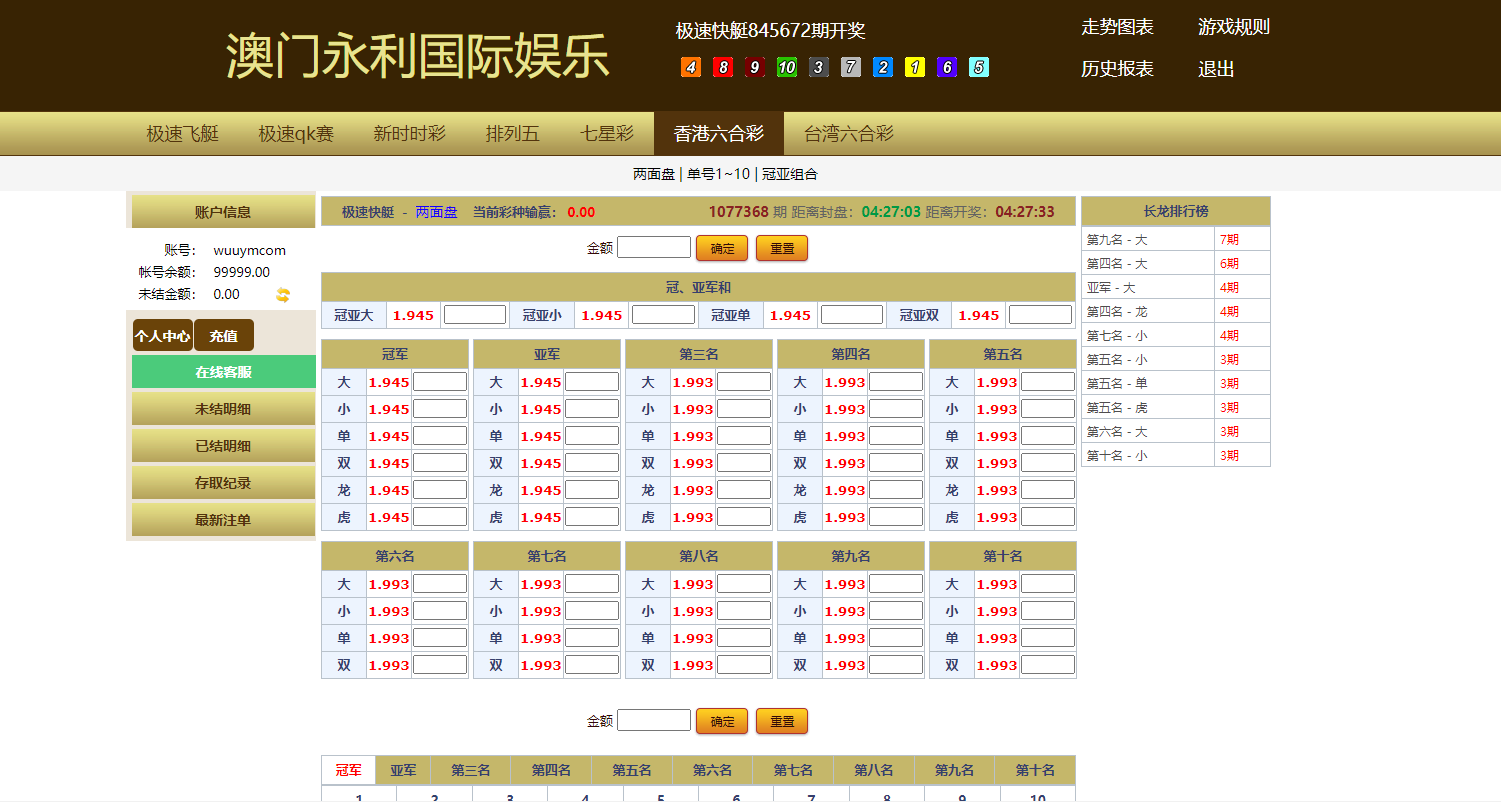Click the orange number 4 ball
The height and width of the screenshot is (802, 1501).
click(x=689, y=67)
